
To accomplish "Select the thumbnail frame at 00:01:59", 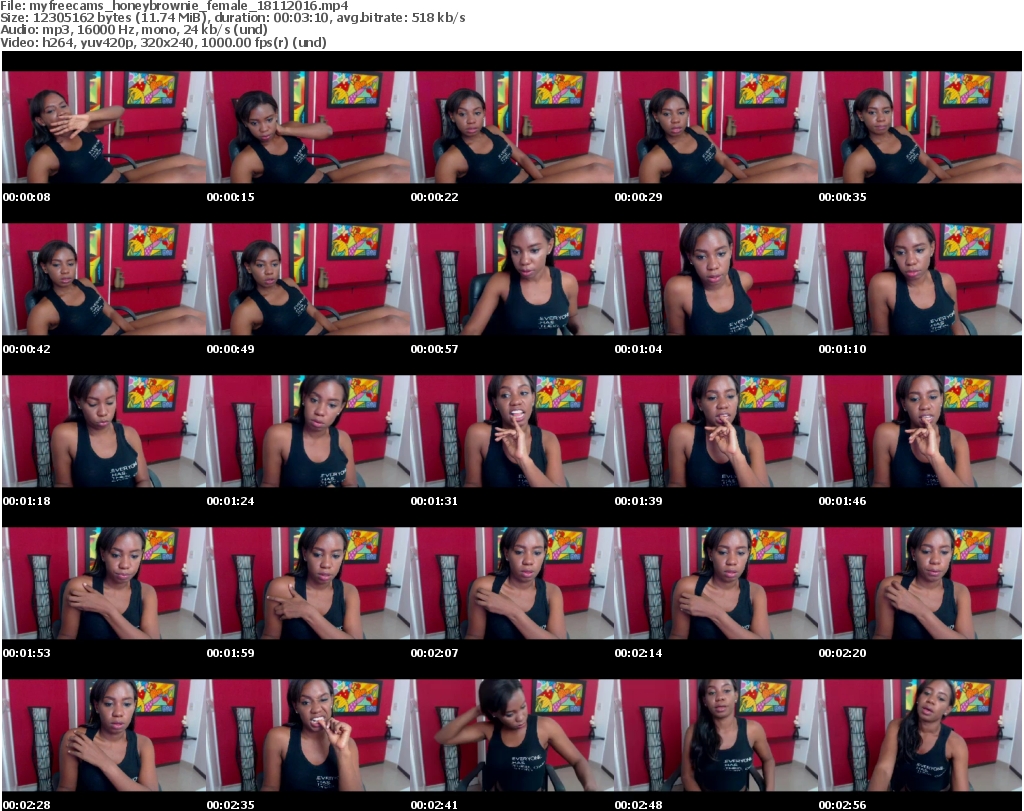I will coord(308,583).
